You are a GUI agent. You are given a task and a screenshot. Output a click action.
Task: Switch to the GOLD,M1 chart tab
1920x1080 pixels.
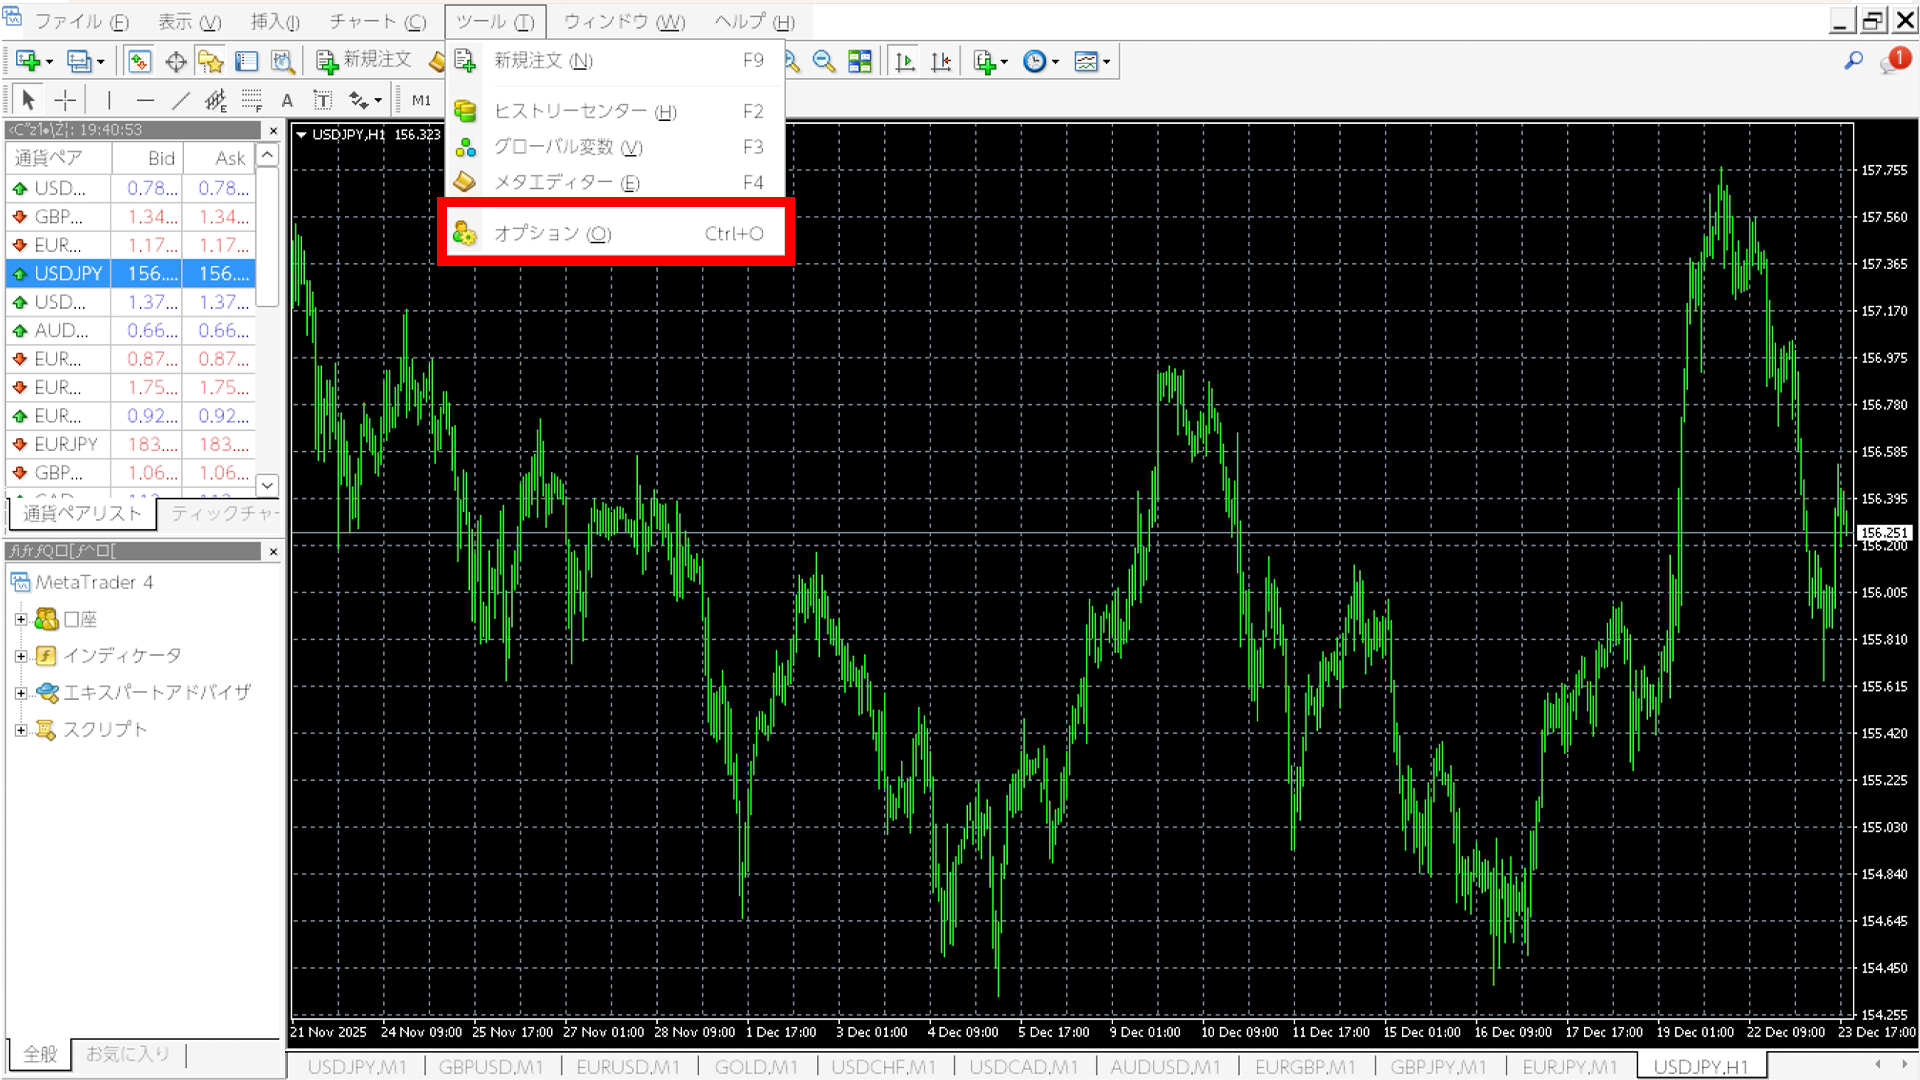click(x=756, y=1067)
